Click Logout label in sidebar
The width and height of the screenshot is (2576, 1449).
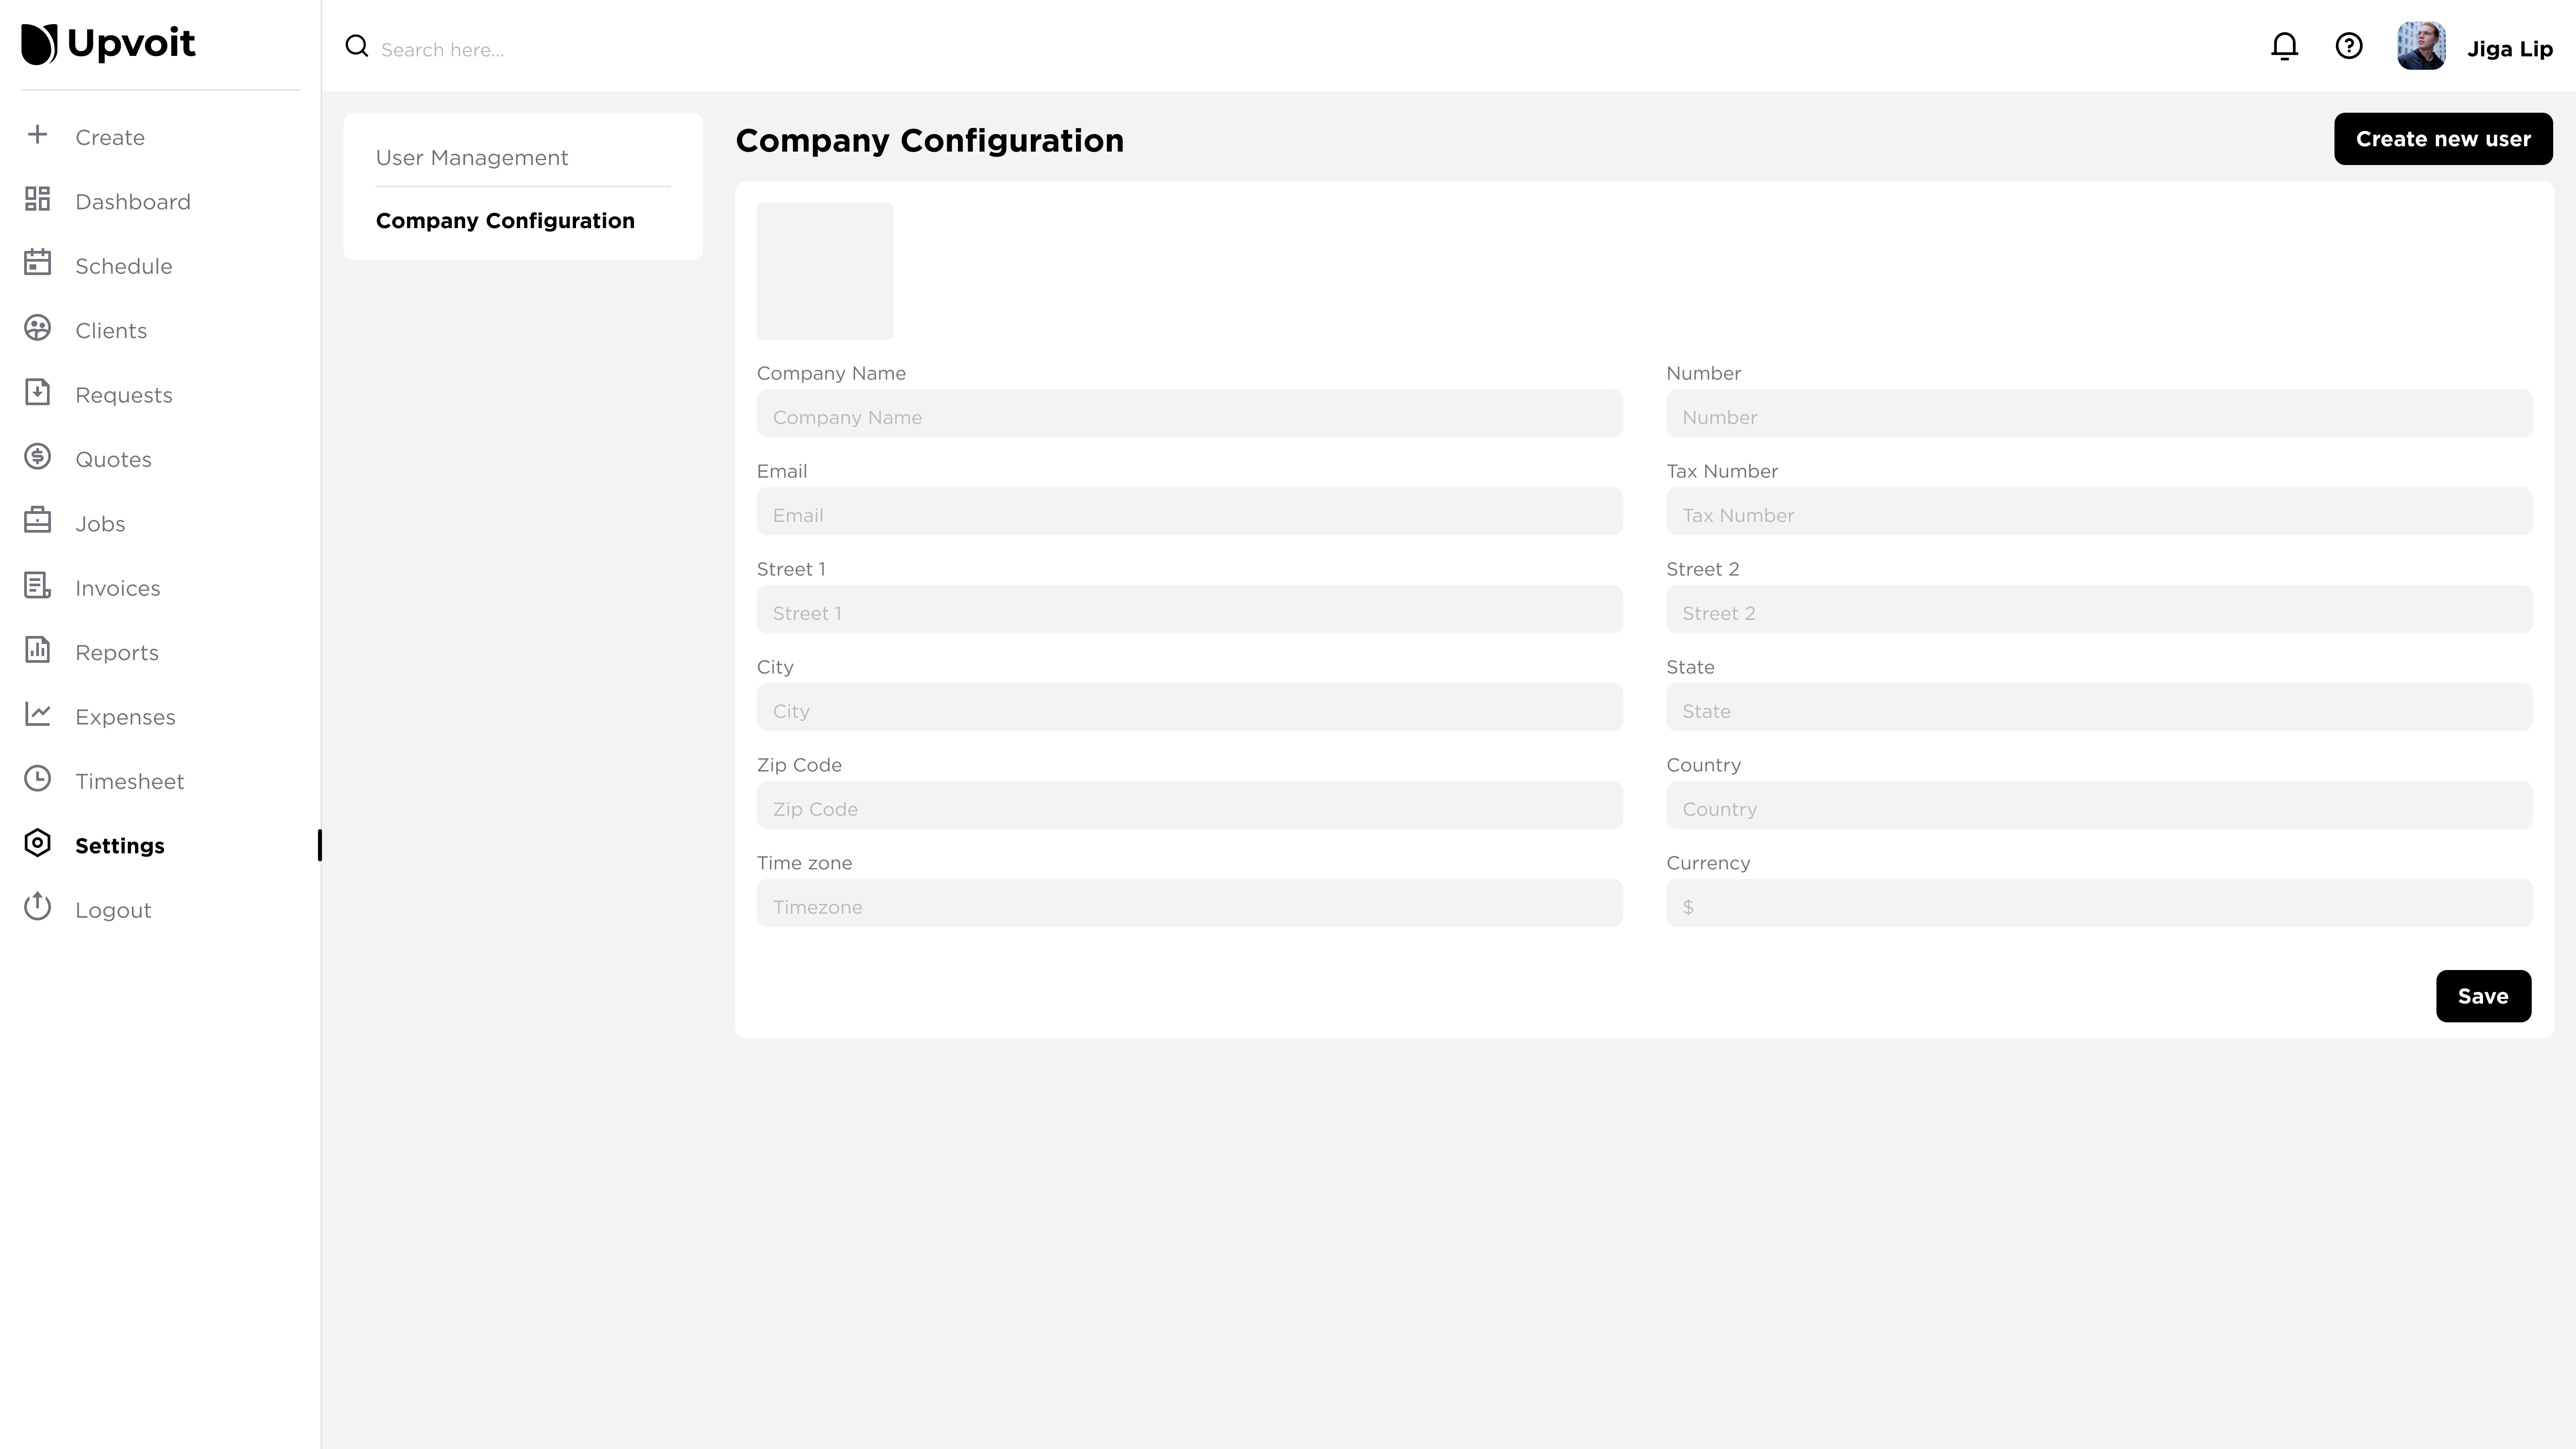(x=113, y=910)
